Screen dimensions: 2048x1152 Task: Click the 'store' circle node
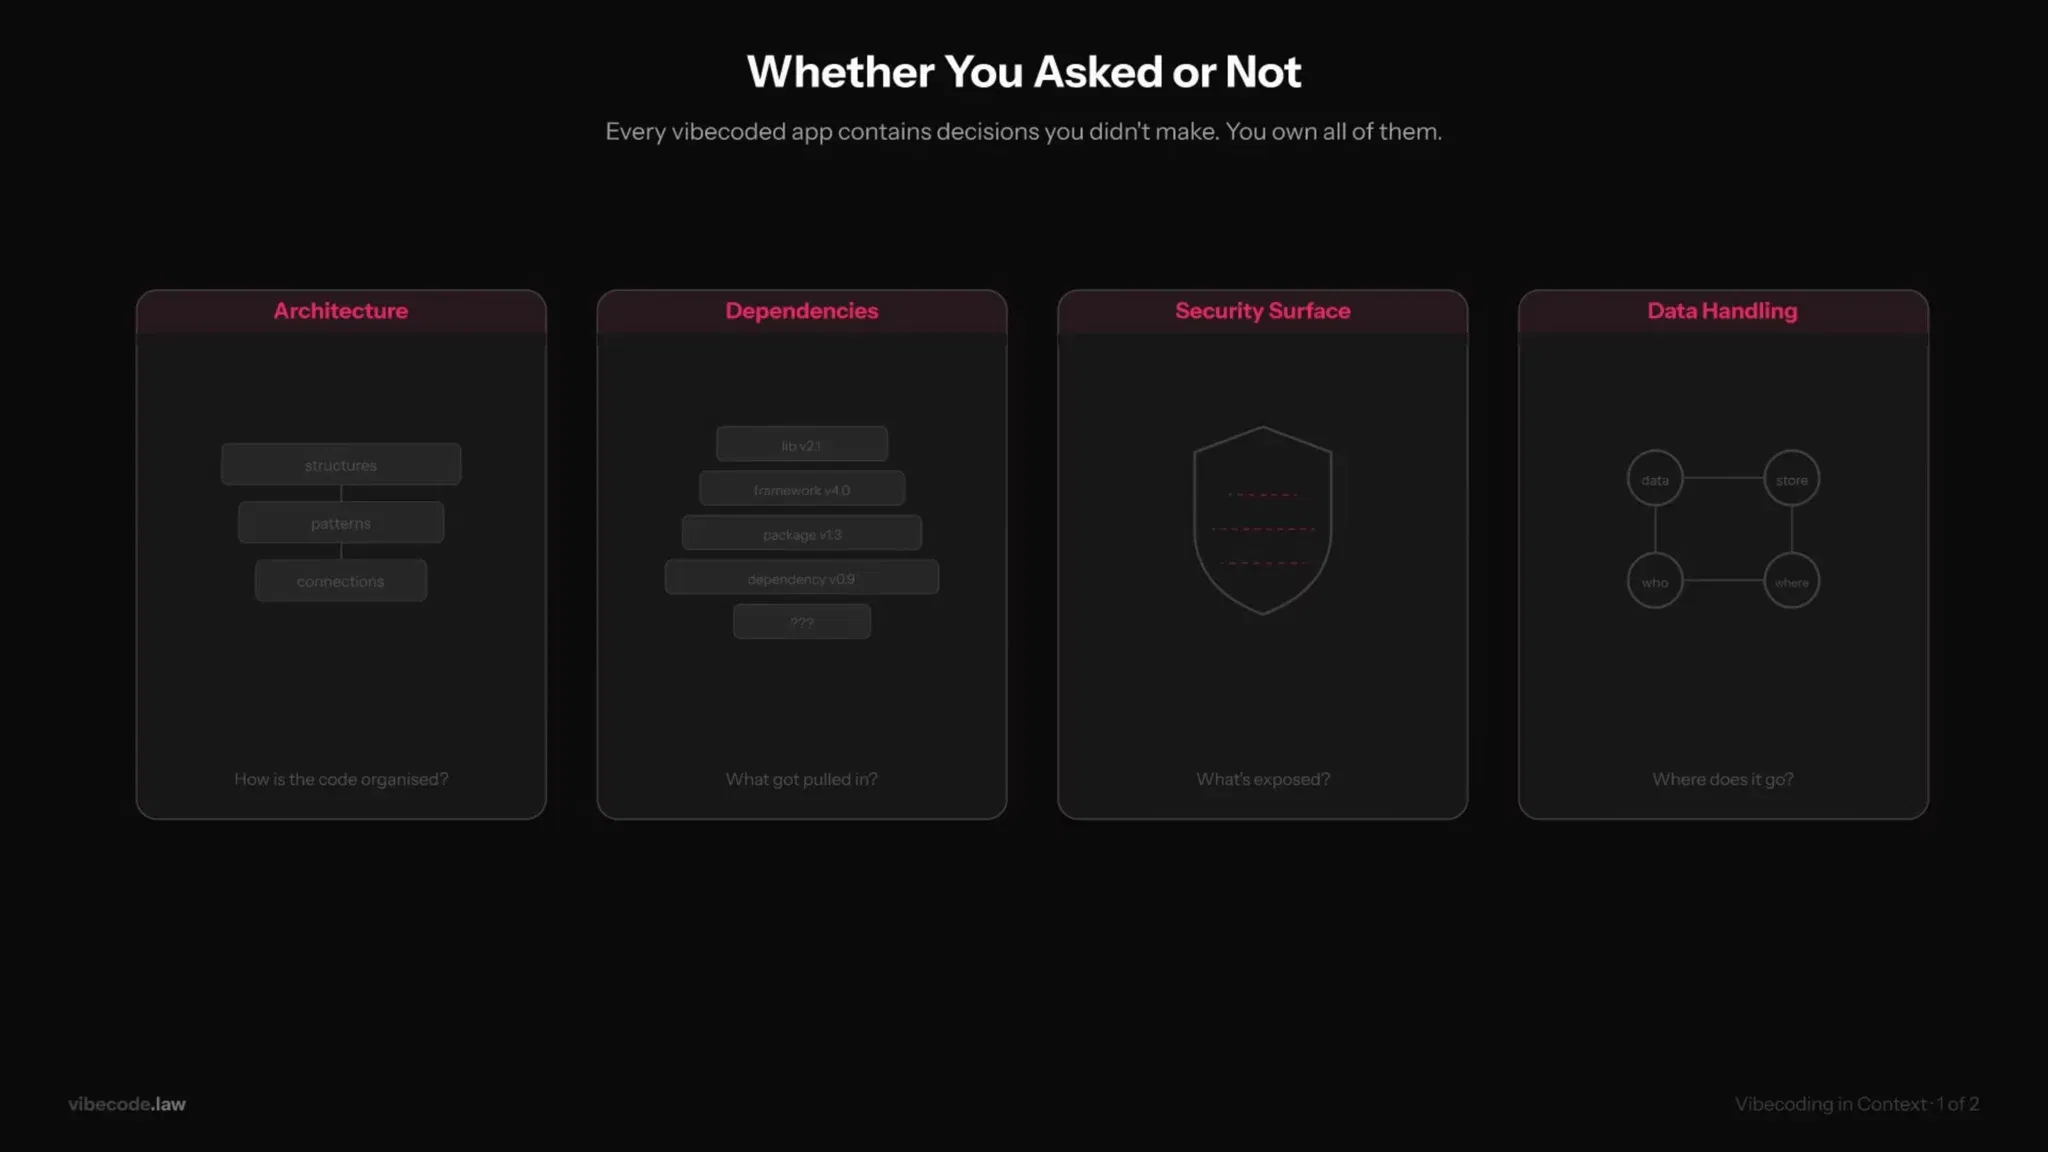[x=1791, y=479]
